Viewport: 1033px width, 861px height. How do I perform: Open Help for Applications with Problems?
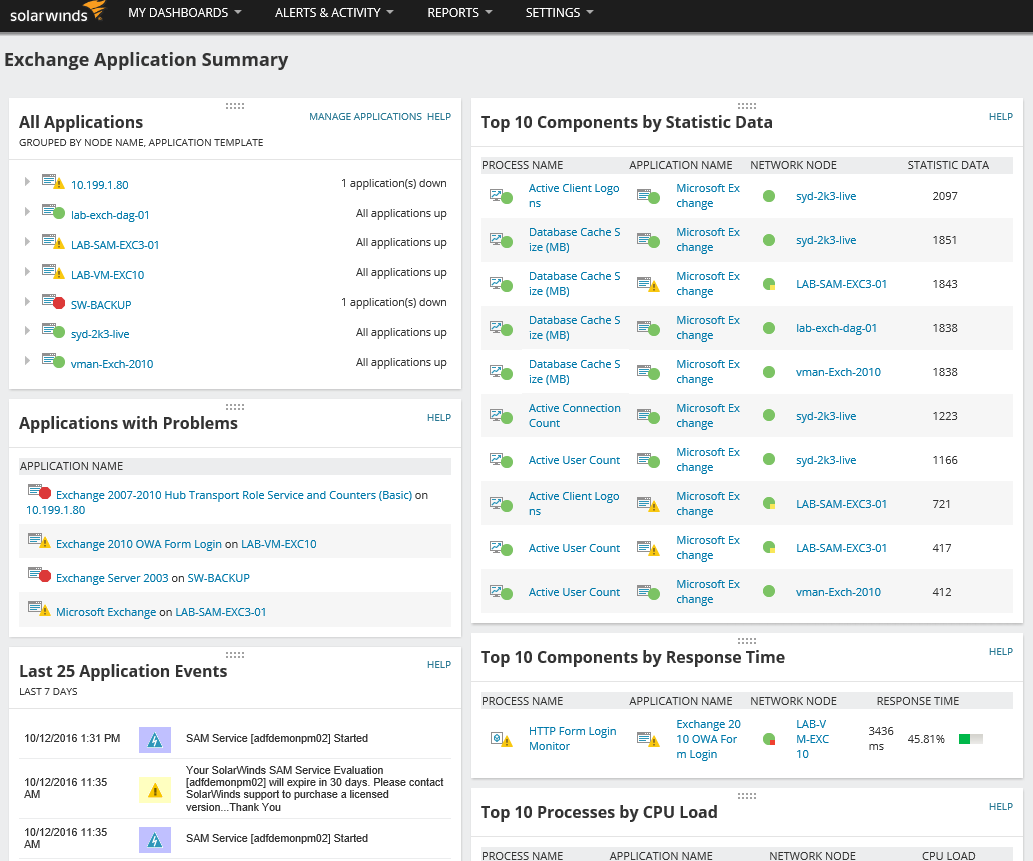439,418
